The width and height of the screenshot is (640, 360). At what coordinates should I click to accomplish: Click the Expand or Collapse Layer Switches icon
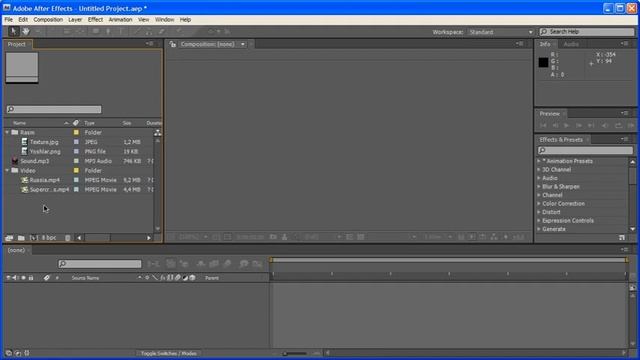click(9, 353)
